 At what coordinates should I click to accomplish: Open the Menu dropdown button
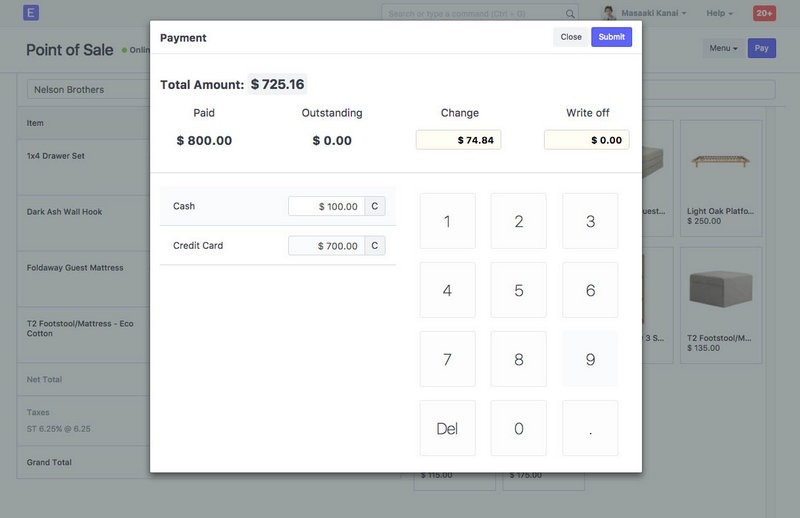723,48
